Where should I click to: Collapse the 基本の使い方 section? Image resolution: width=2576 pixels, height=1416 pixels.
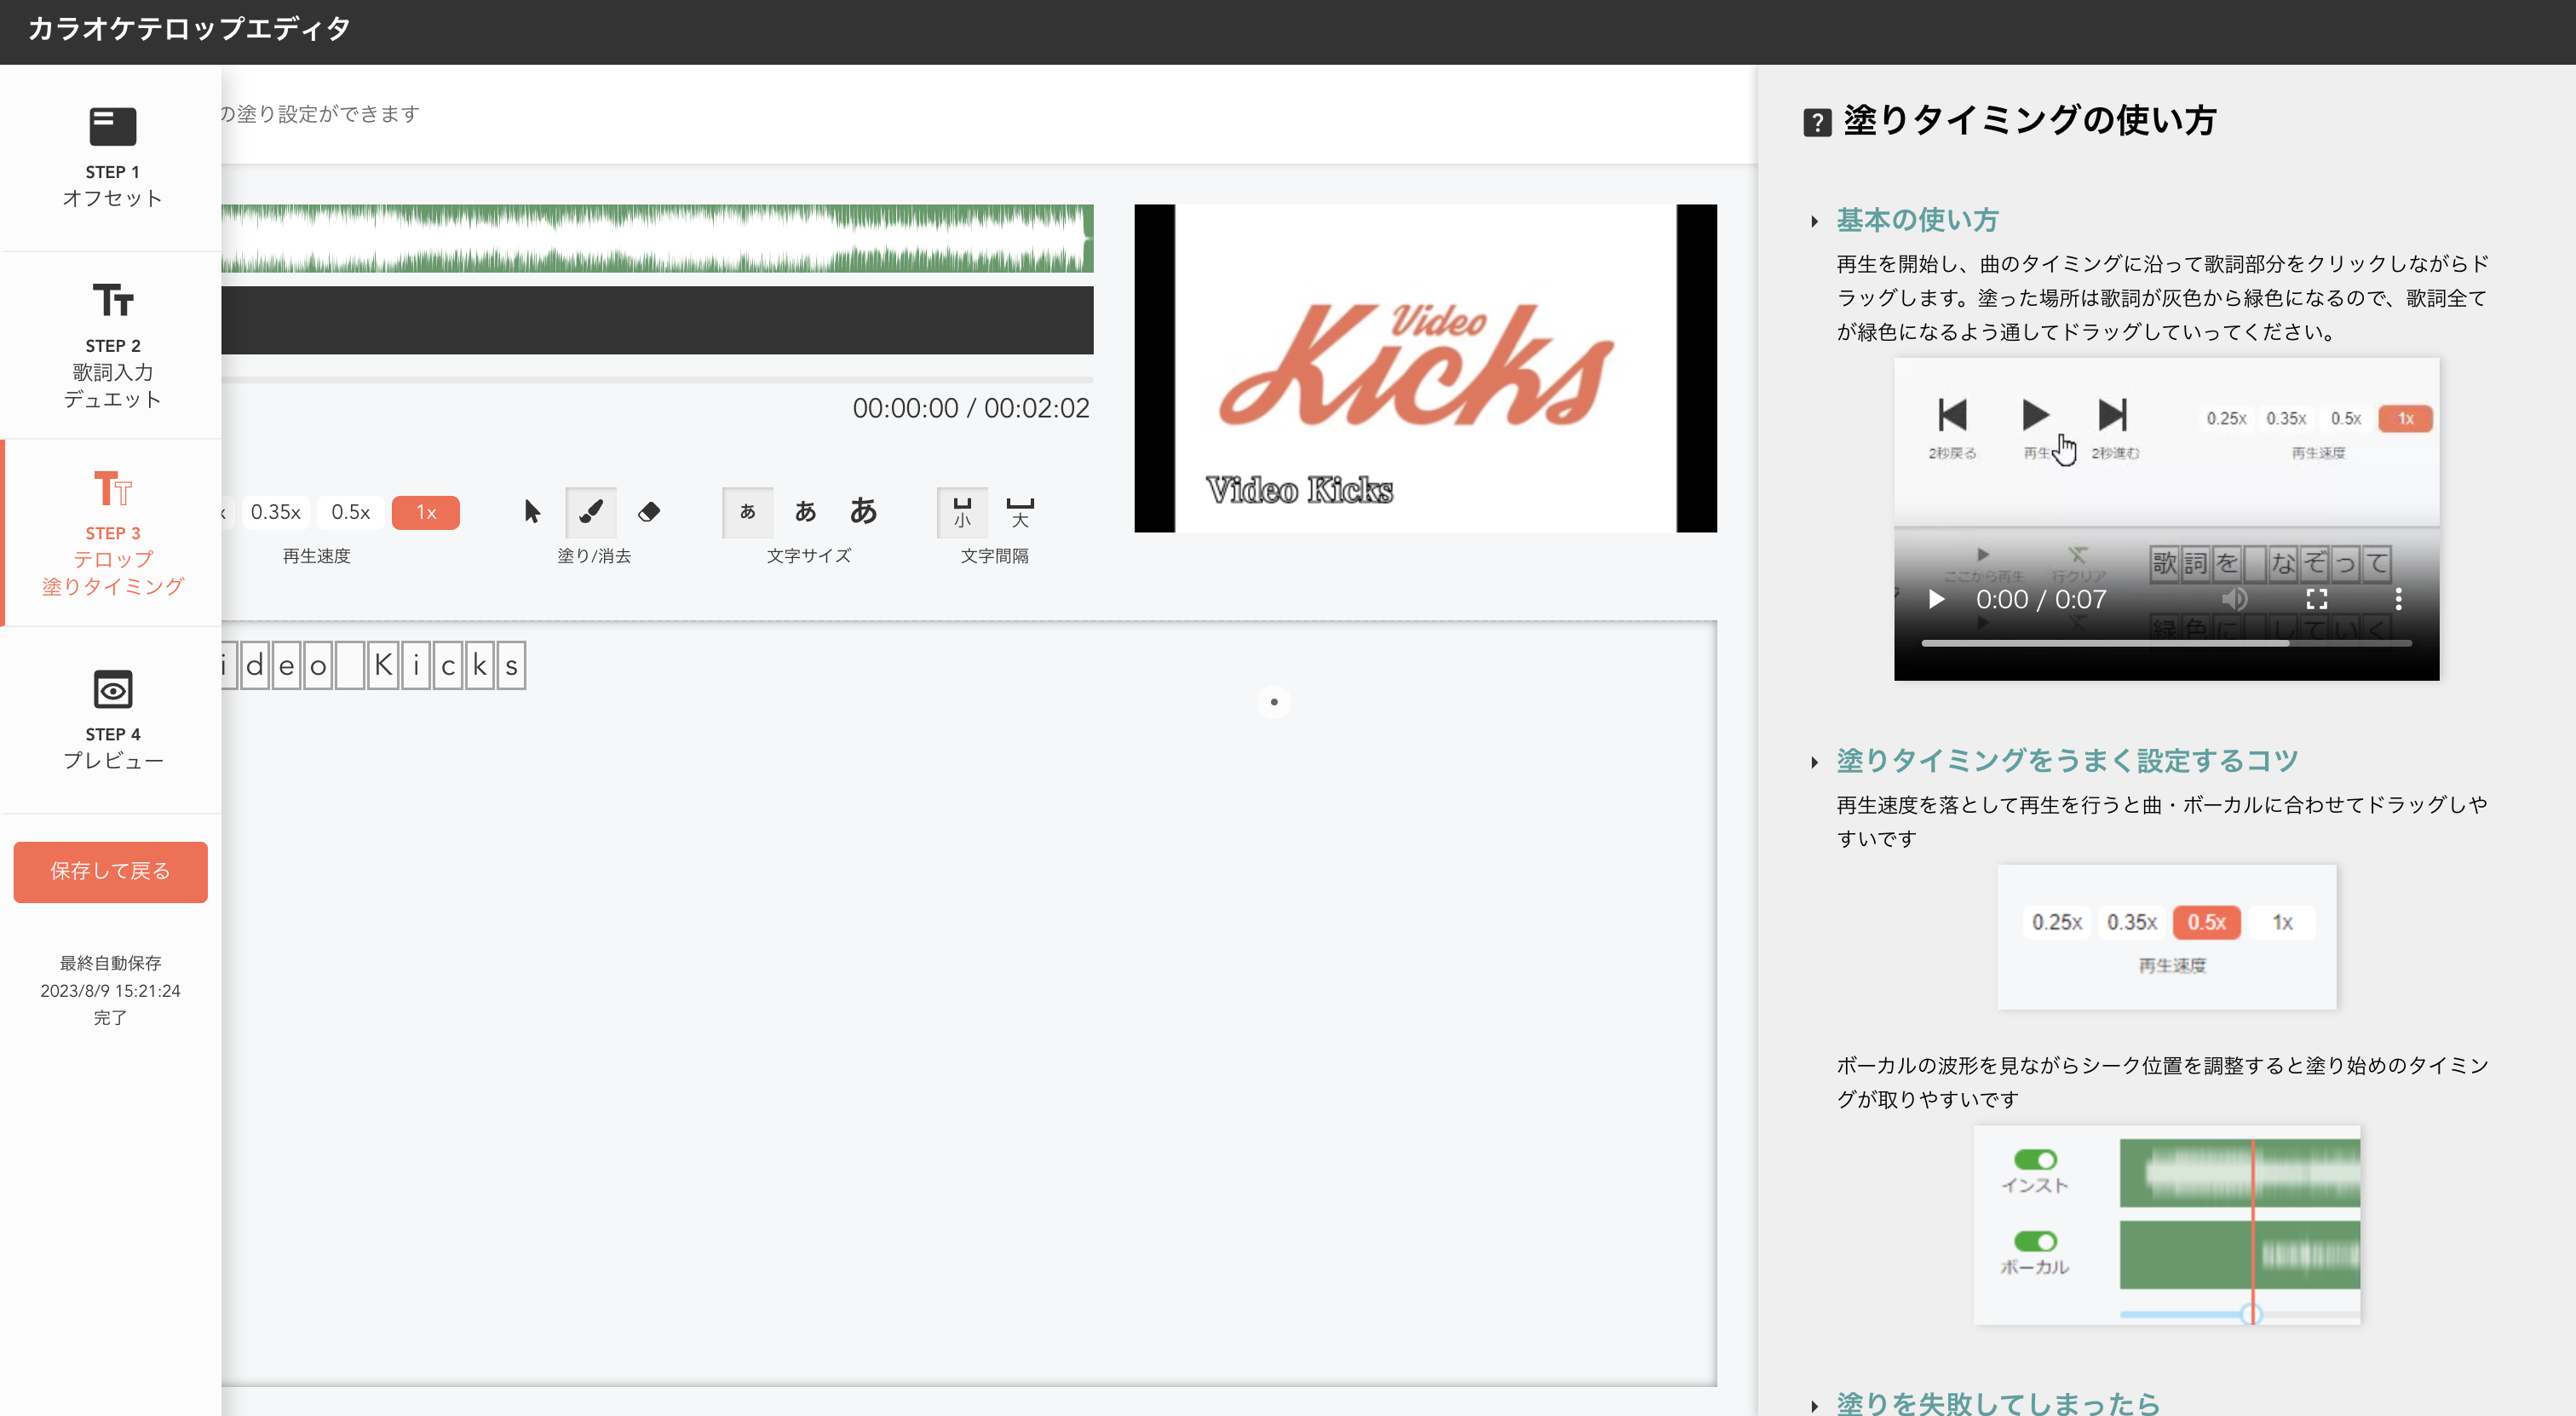pos(1814,221)
